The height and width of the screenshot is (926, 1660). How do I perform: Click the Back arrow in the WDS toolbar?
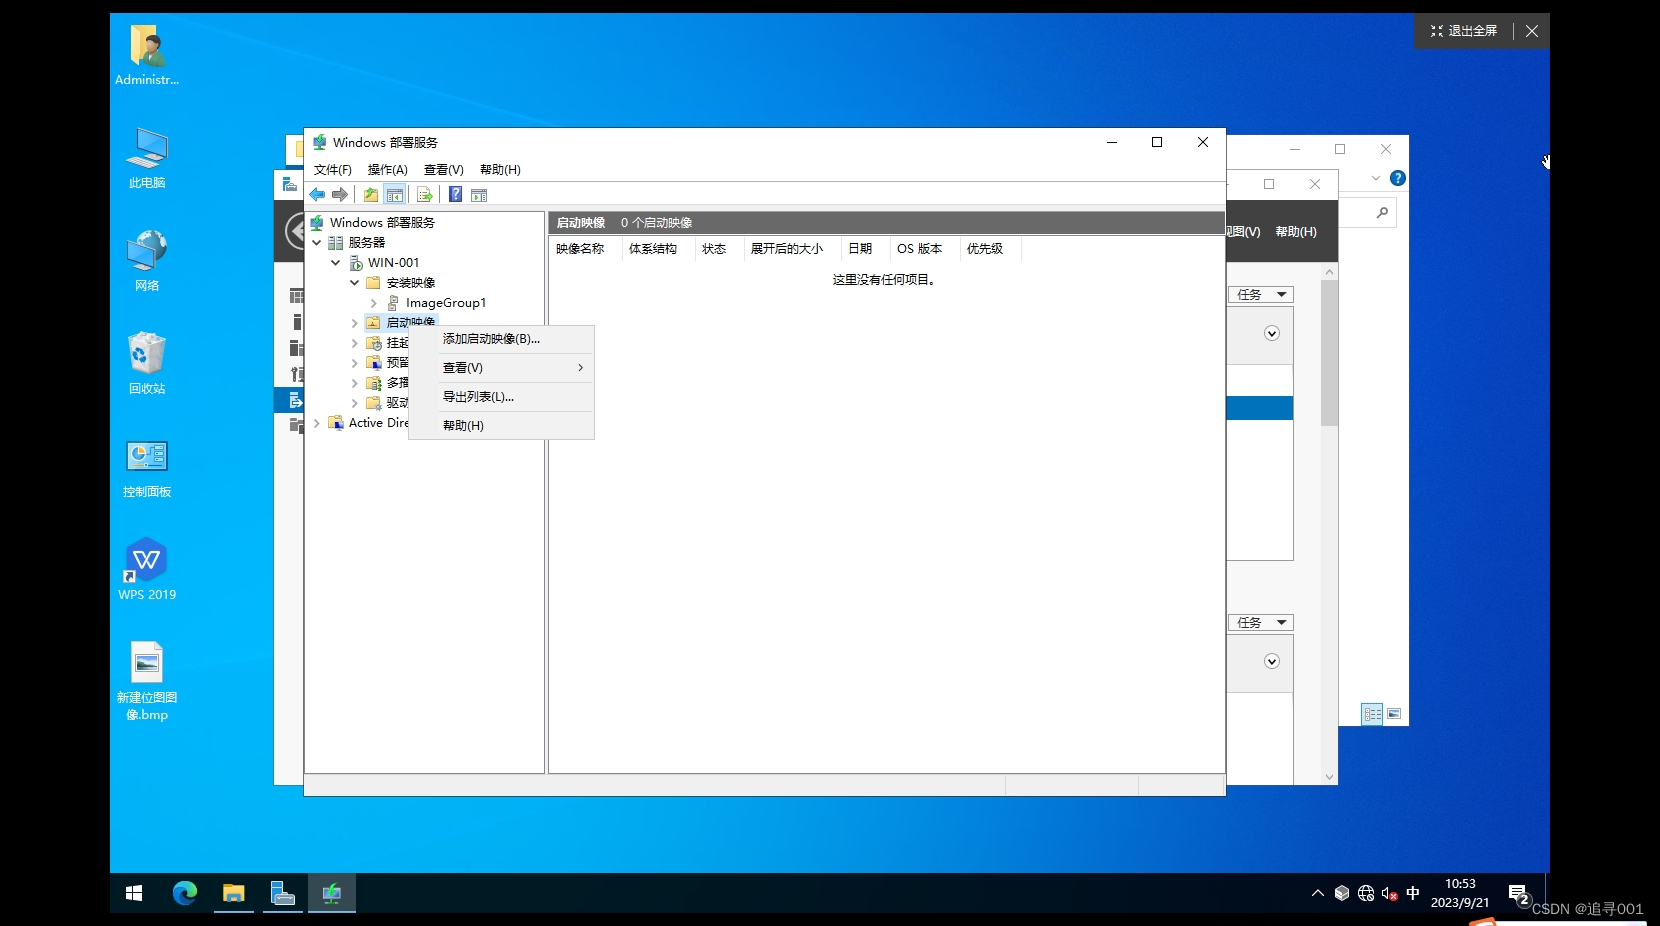click(317, 195)
